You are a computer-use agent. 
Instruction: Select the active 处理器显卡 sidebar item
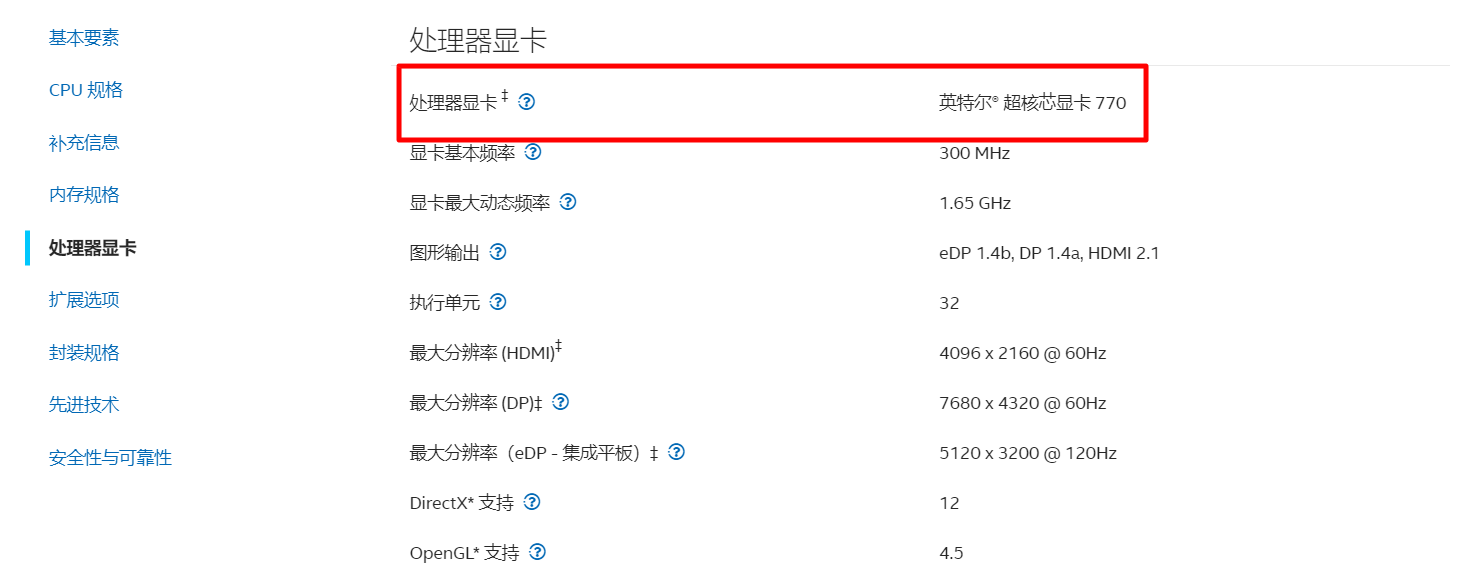[93, 248]
